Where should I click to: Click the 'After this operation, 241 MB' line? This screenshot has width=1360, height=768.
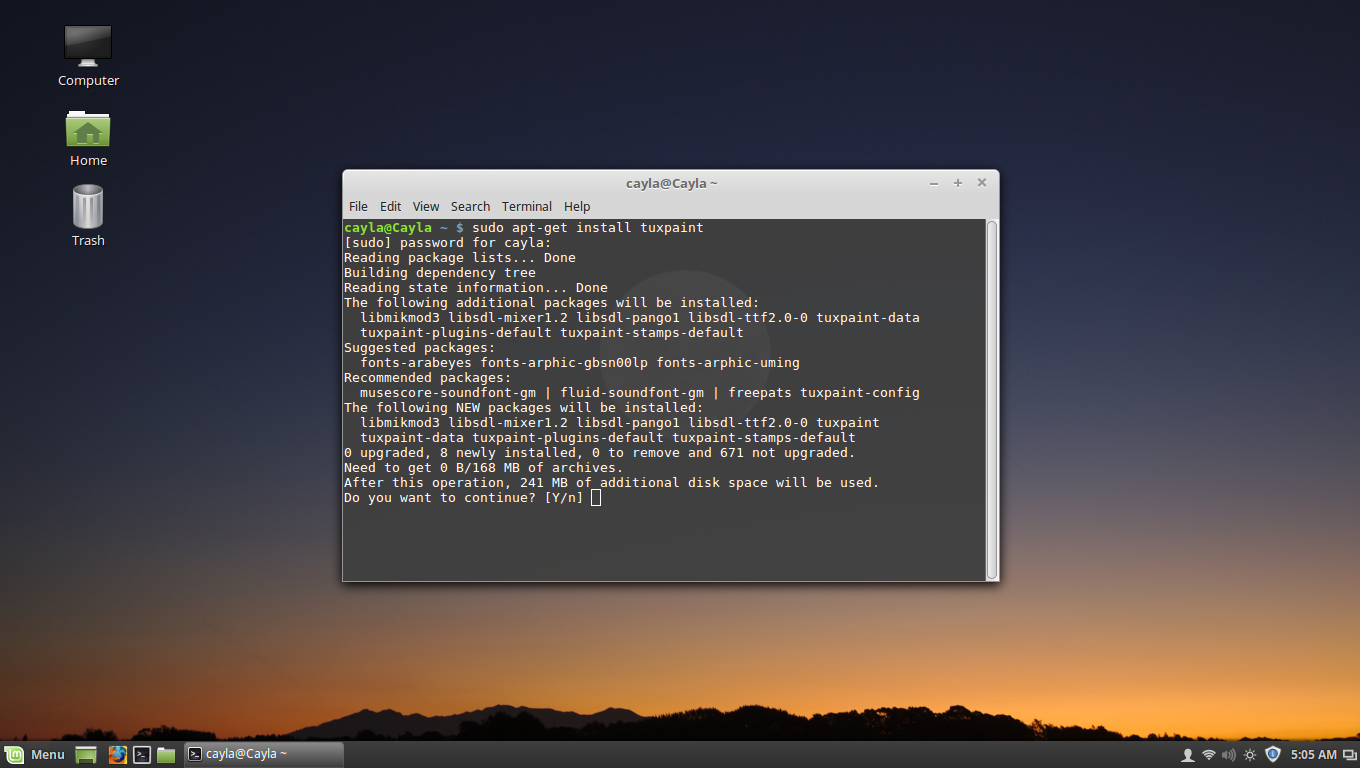click(x=612, y=482)
